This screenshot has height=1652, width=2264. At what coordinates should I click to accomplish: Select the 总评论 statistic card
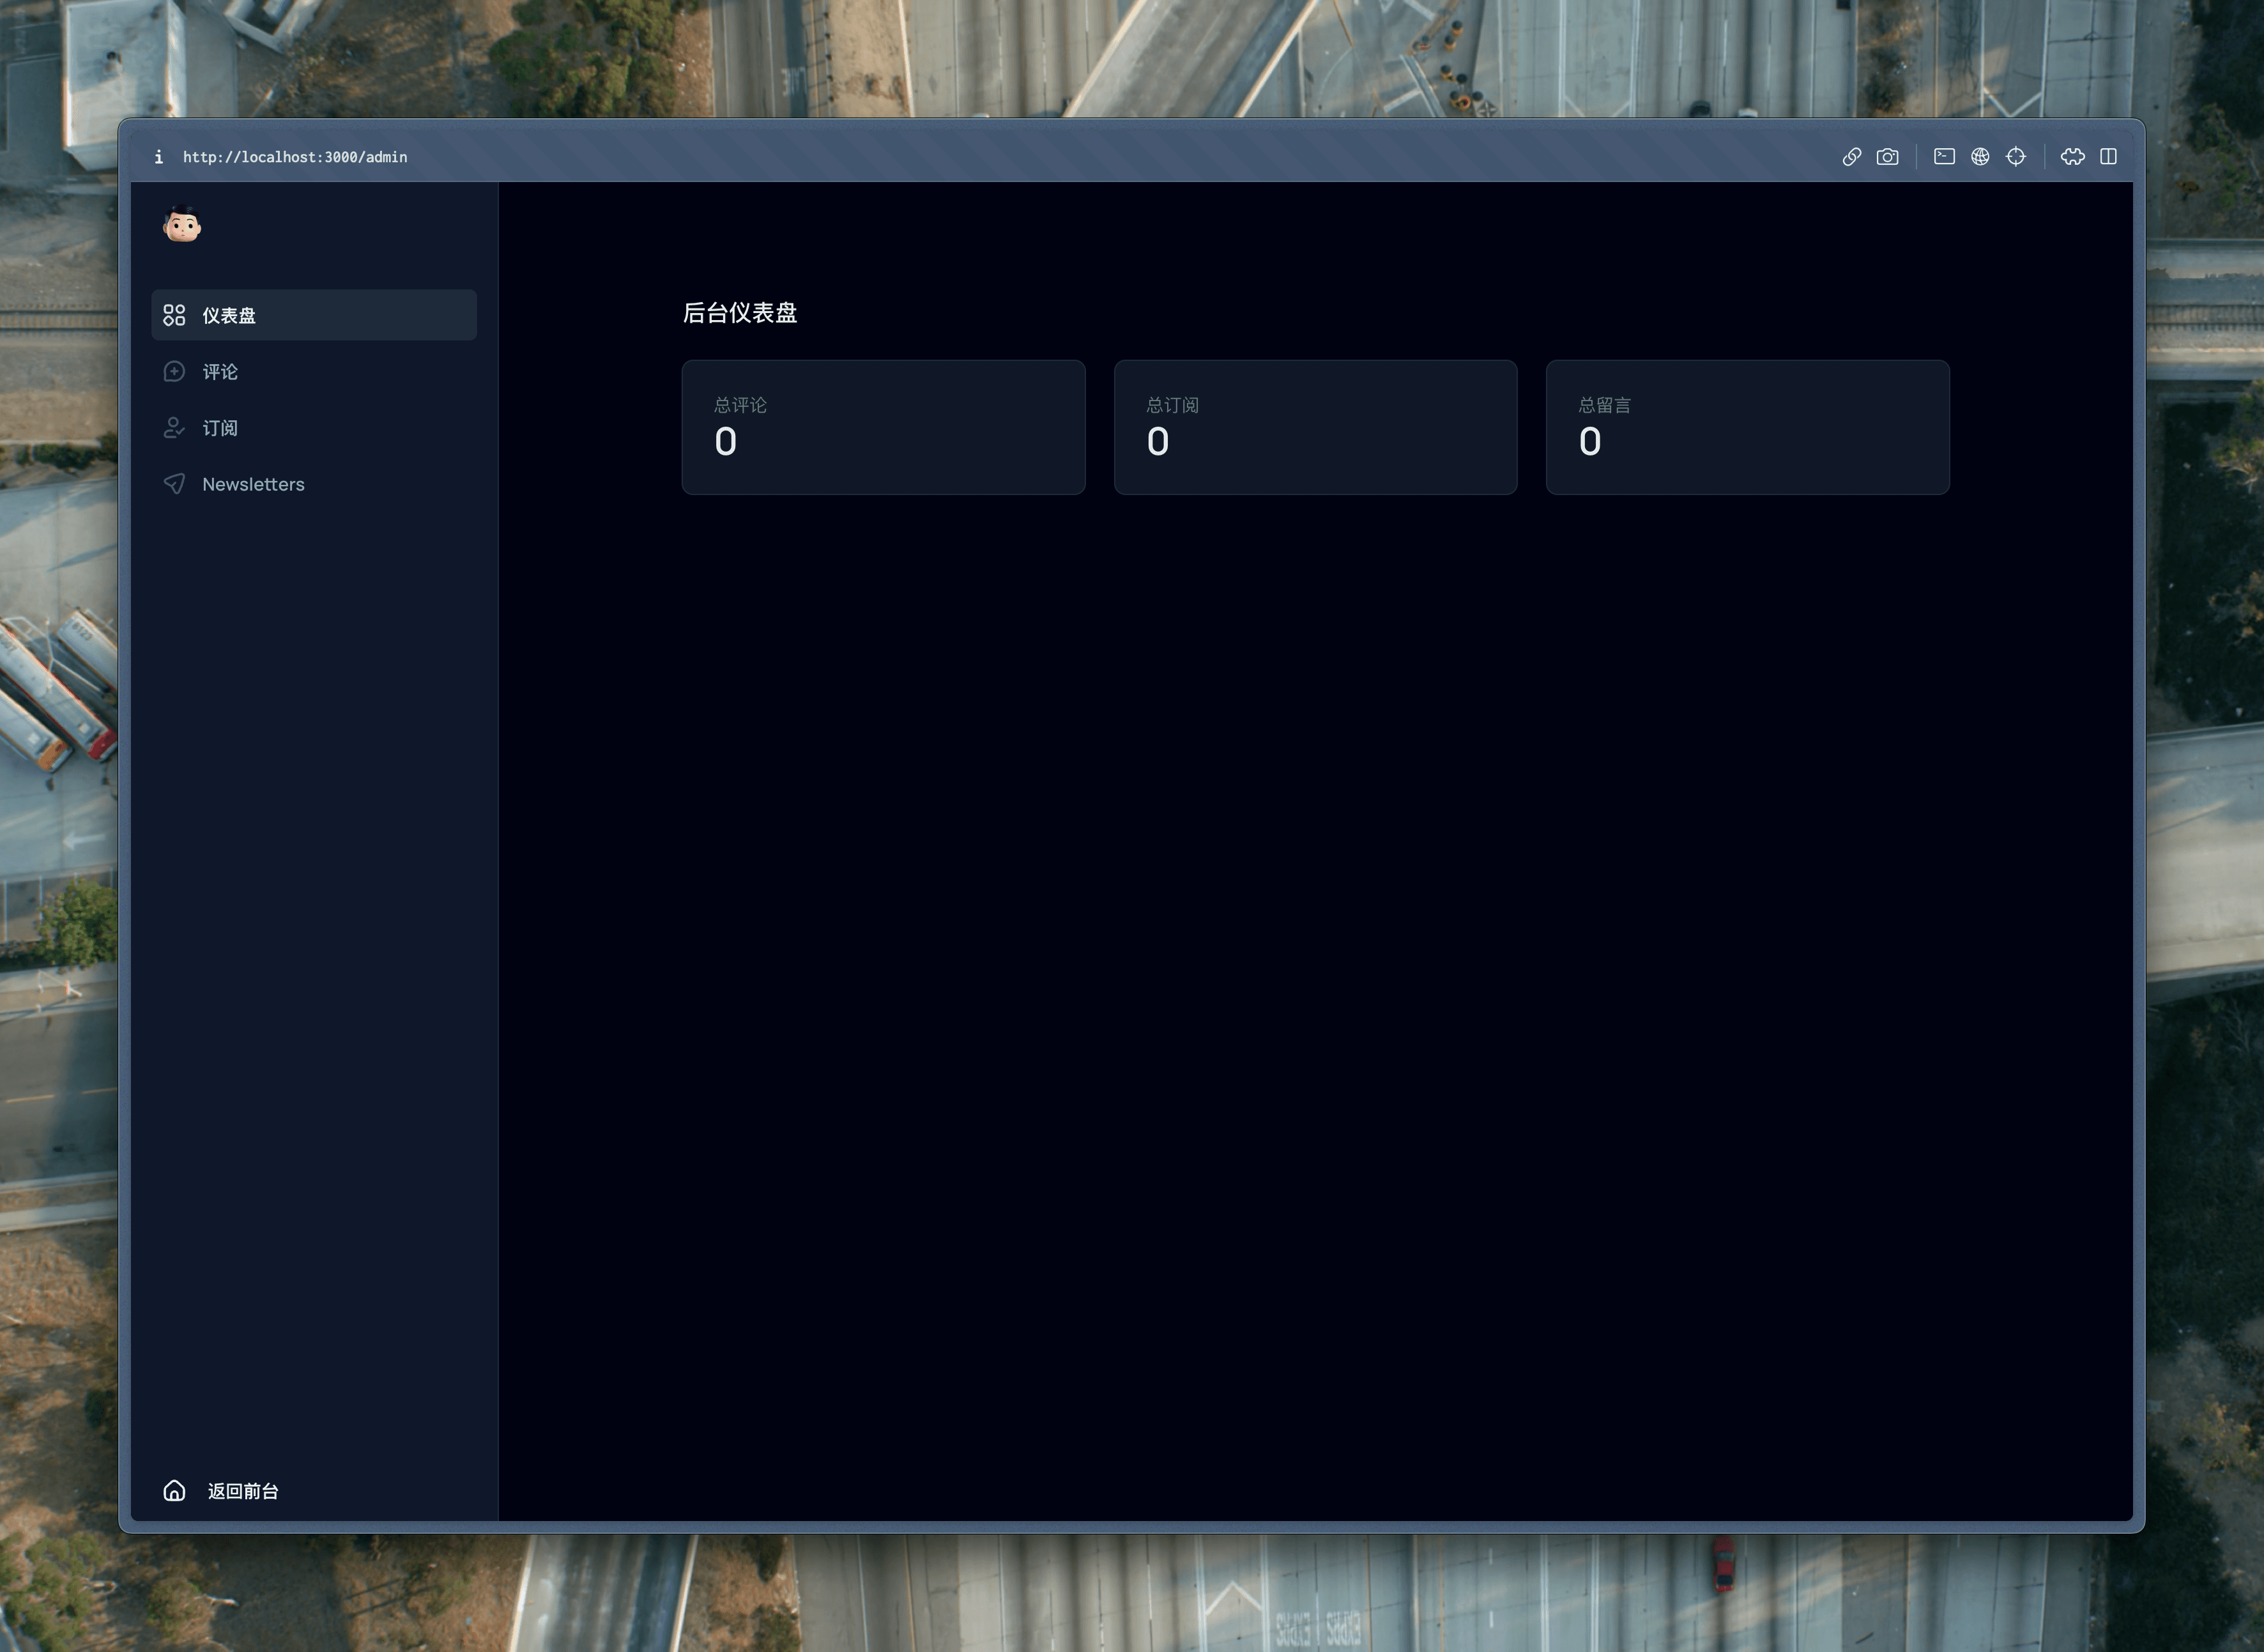click(883, 427)
